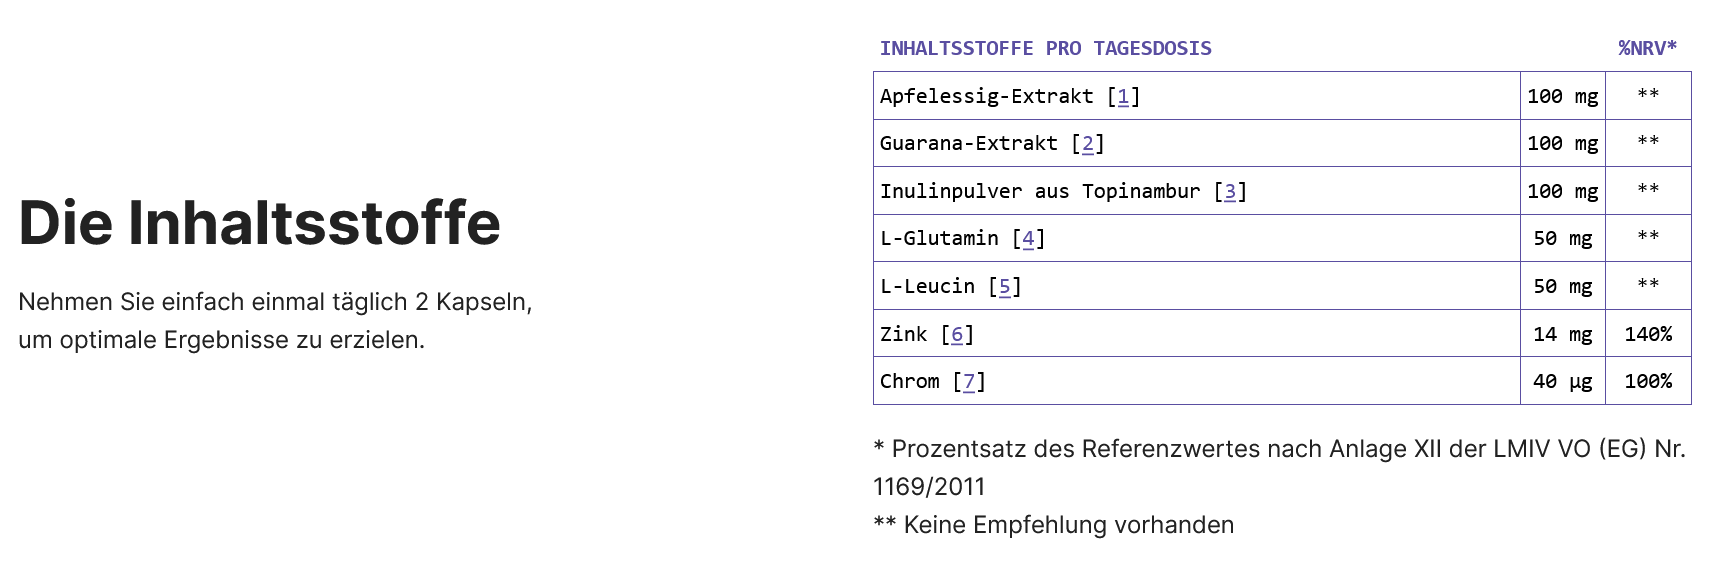Follow reference 3 for Inulinpulver aus Topinambur
The width and height of the screenshot is (1710, 580).
[x=1230, y=191]
